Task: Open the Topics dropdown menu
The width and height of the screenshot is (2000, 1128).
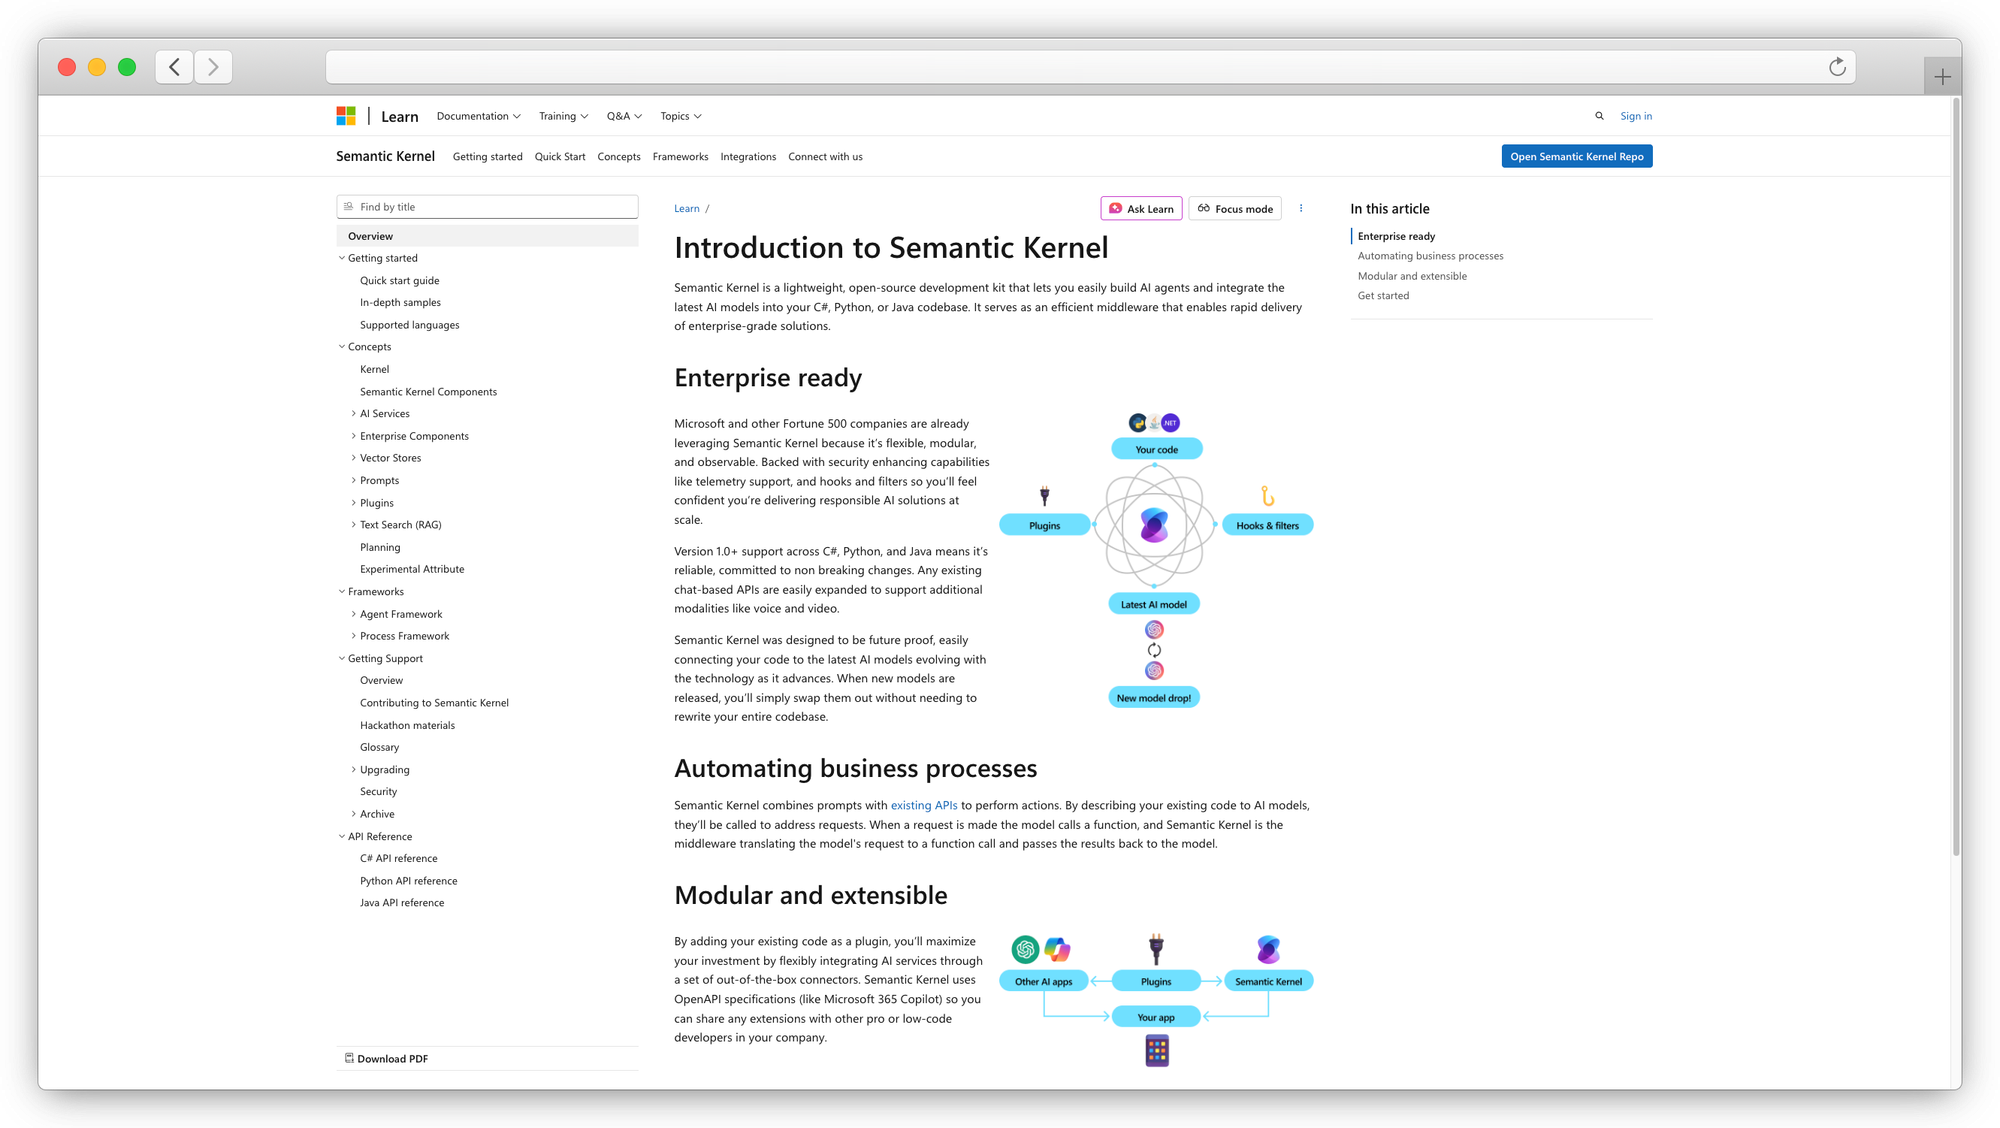Action: pyautogui.click(x=680, y=116)
